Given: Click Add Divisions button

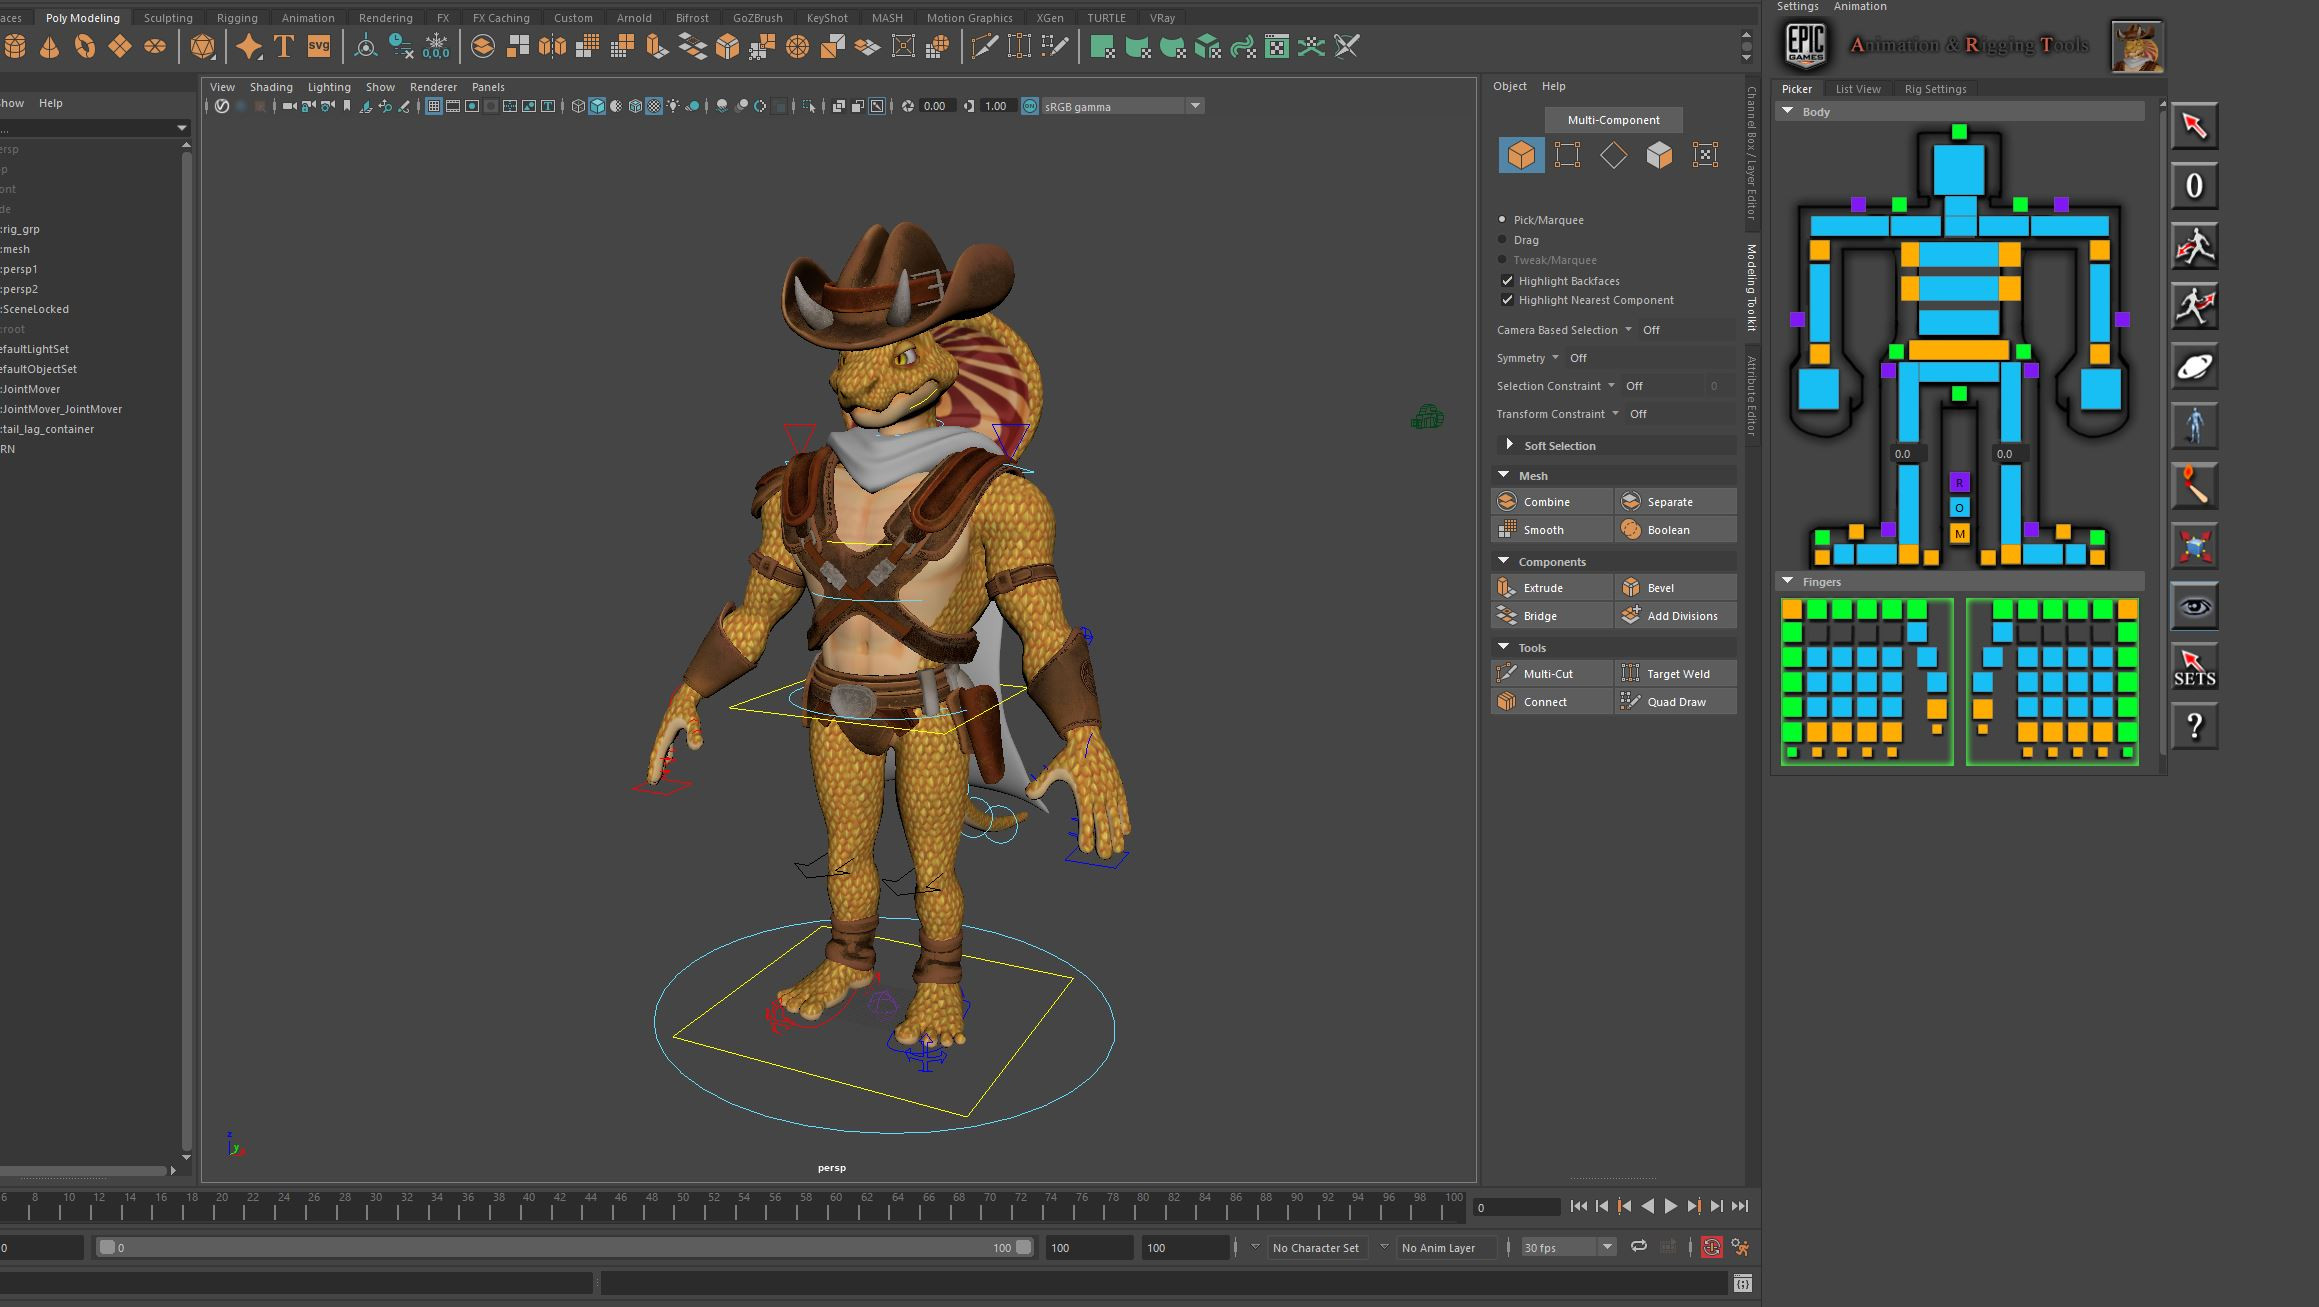Looking at the screenshot, I should pos(1675,616).
